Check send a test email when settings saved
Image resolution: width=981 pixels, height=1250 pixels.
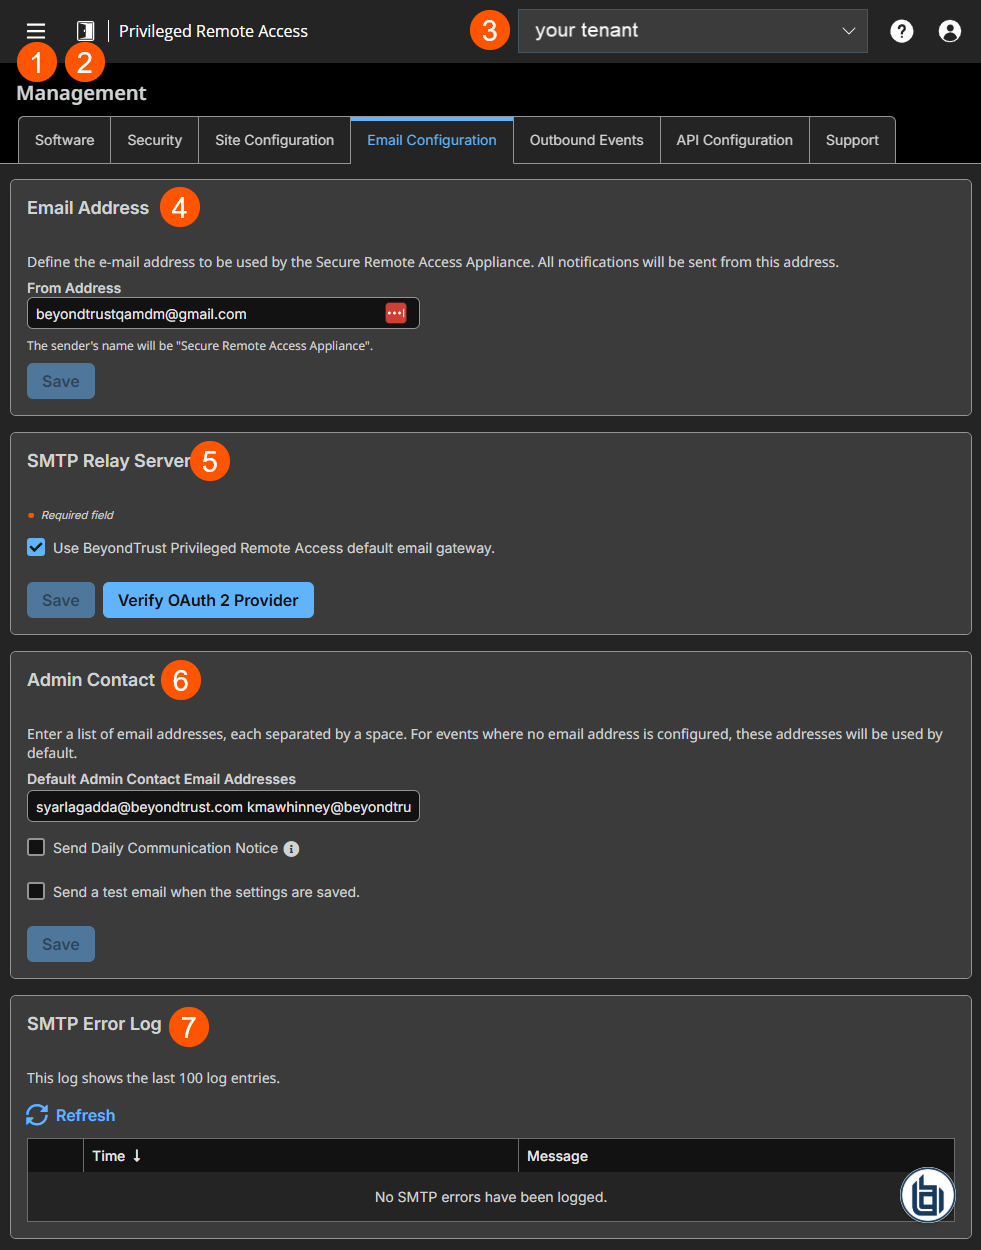coord(36,891)
